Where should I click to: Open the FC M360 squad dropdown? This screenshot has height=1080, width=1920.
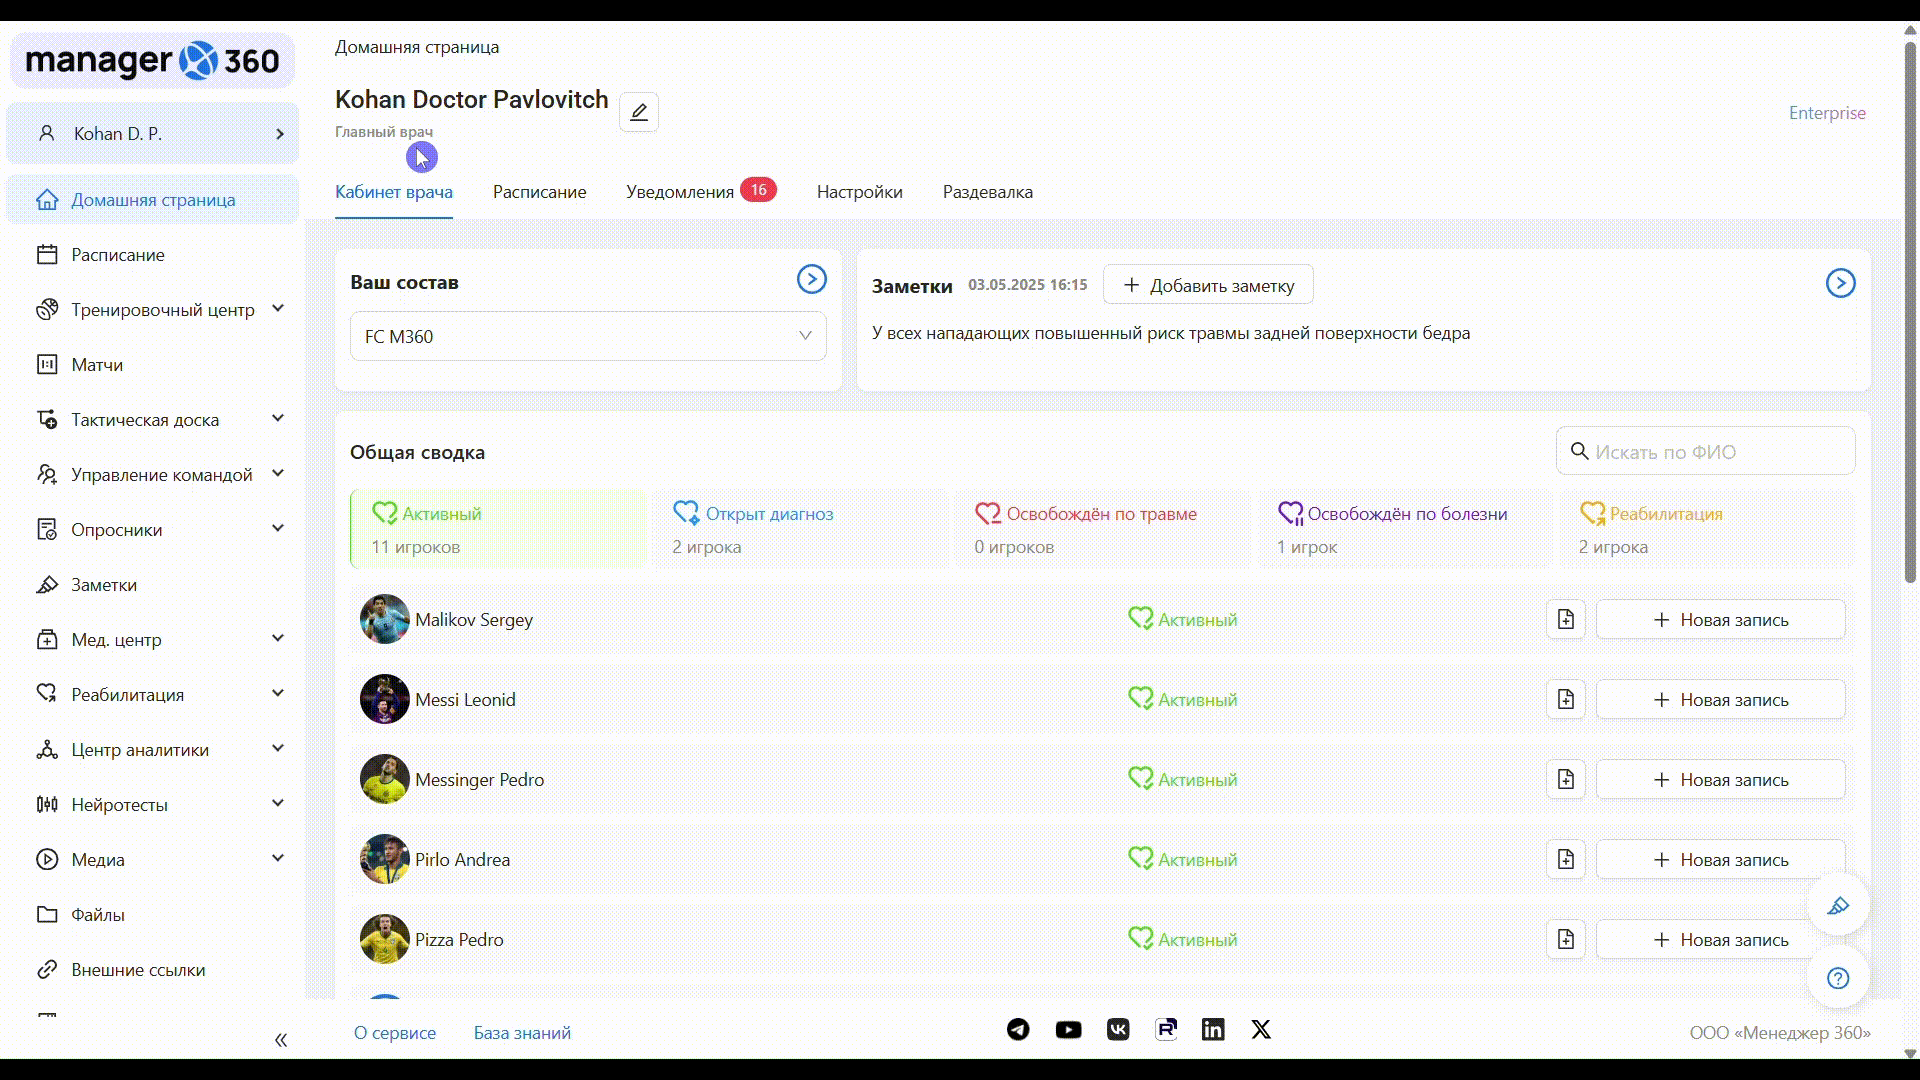pyautogui.click(x=588, y=336)
